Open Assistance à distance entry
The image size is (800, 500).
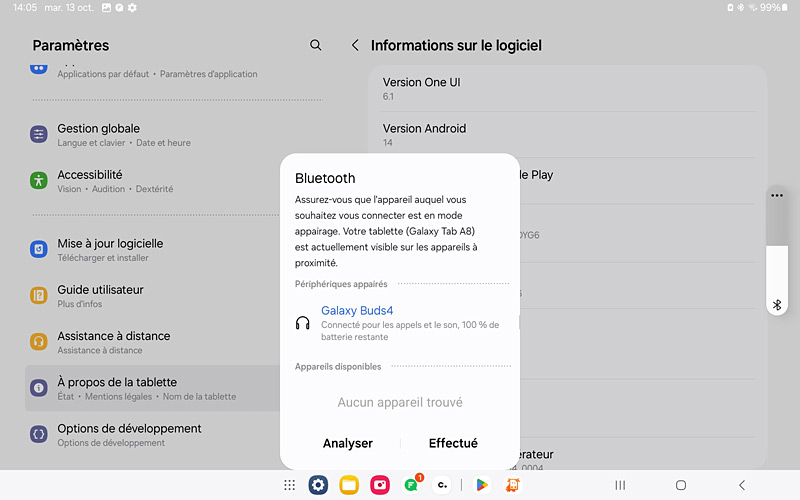153,342
